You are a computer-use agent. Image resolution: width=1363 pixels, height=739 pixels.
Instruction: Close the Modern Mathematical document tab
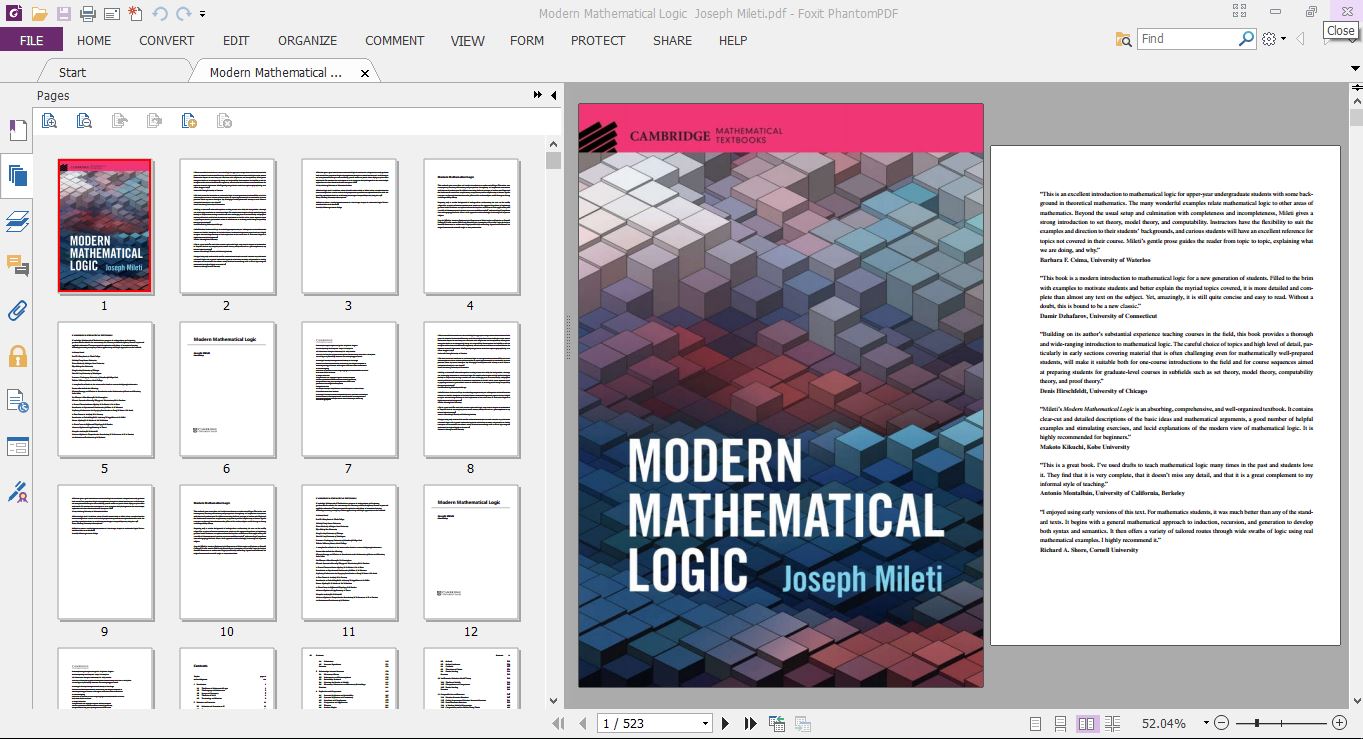pos(365,73)
